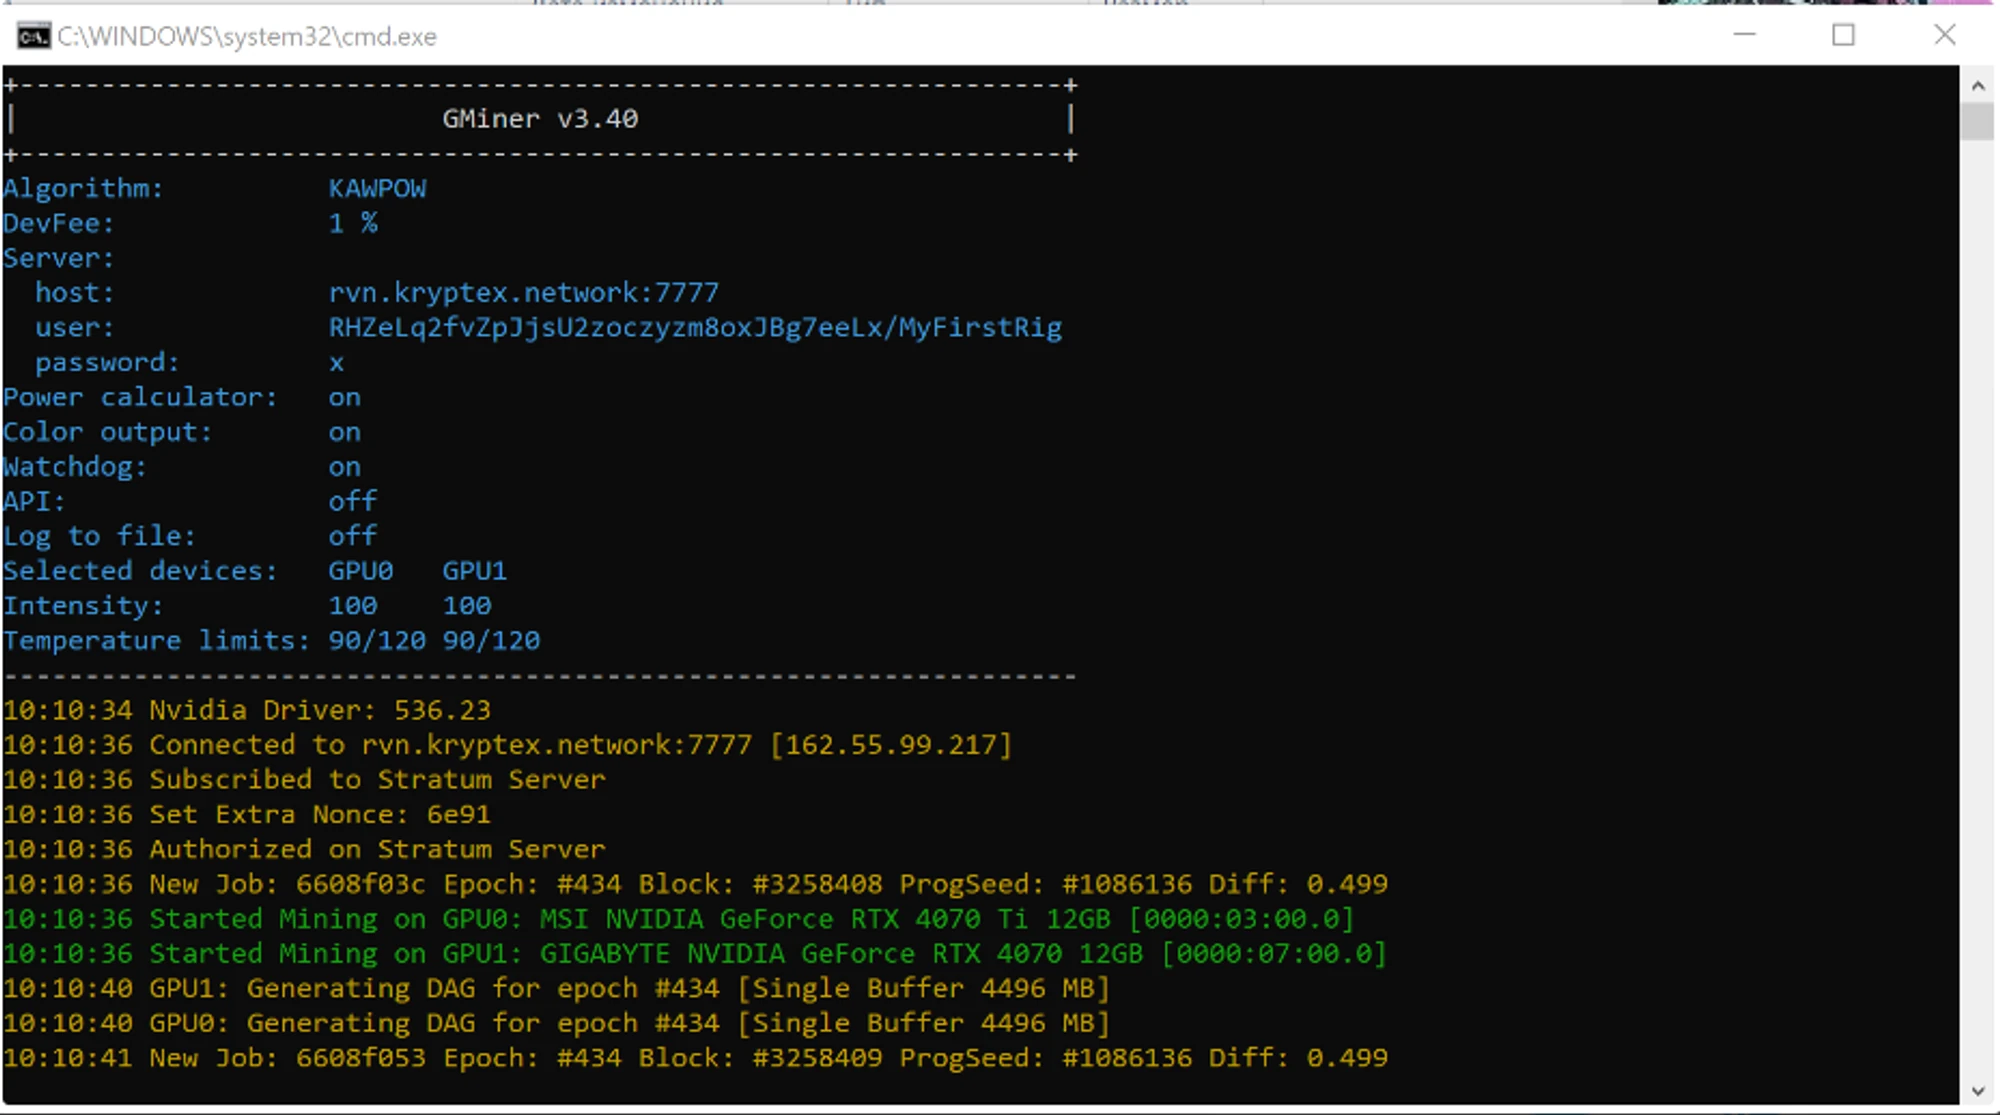Click the empty scrollbar track below thumb

click(x=1977, y=600)
